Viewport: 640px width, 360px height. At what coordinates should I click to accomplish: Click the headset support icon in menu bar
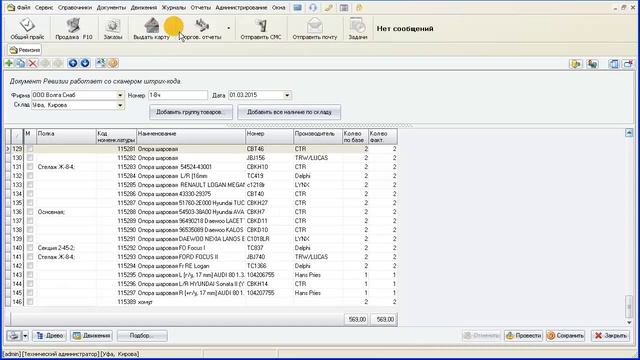[313, 7]
